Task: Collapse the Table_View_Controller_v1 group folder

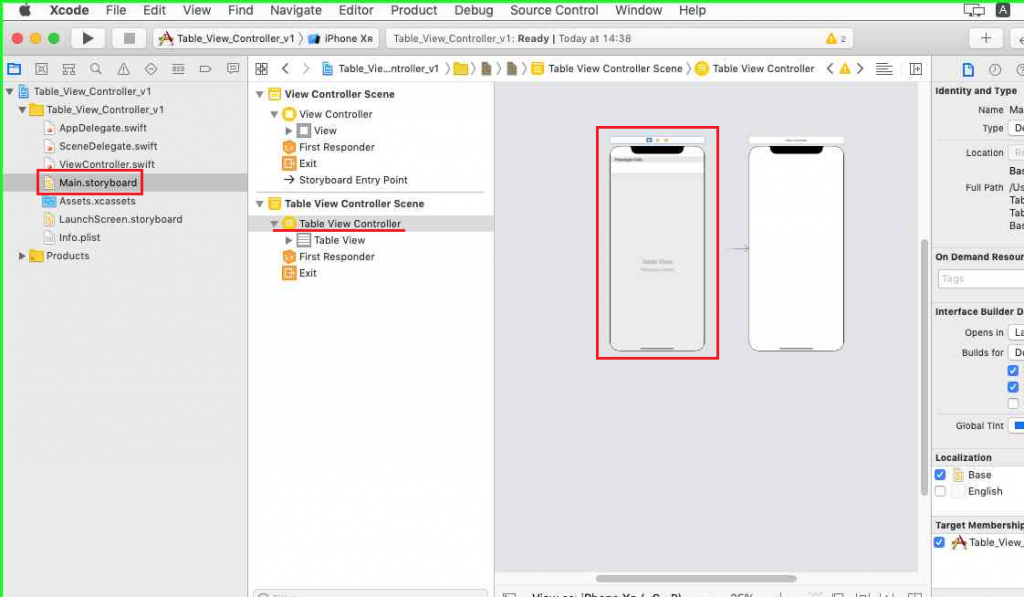Action: click(22, 110)
